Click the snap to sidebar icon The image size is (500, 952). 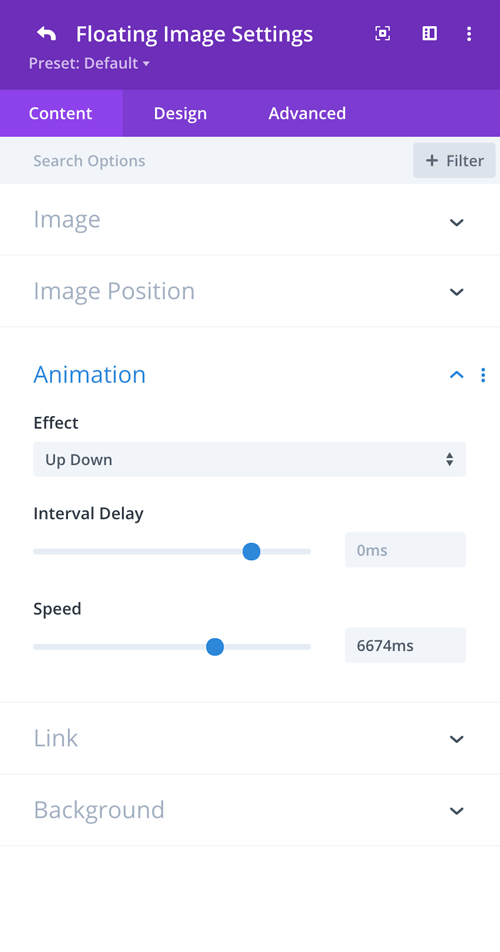(x=430, y=33)
